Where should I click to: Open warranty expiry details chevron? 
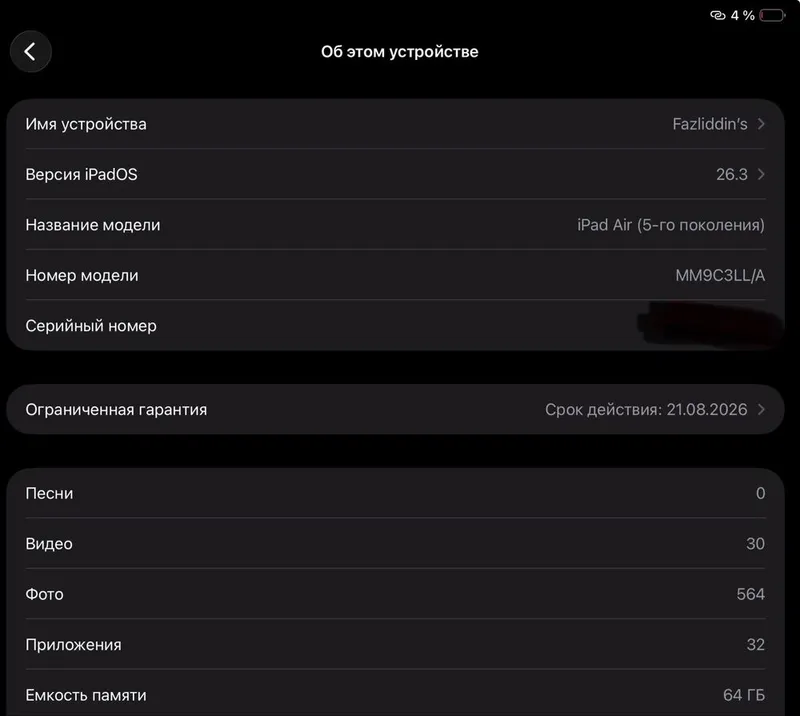point(761,409)
